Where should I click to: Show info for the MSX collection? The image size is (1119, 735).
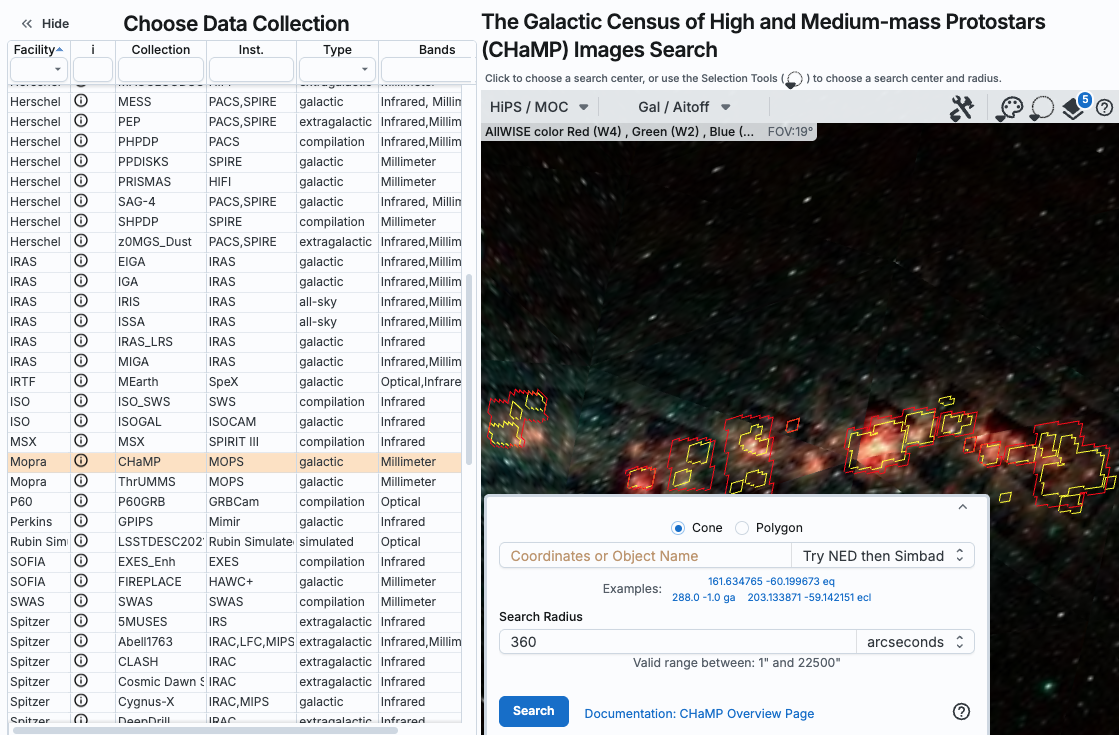click(81, 442)
